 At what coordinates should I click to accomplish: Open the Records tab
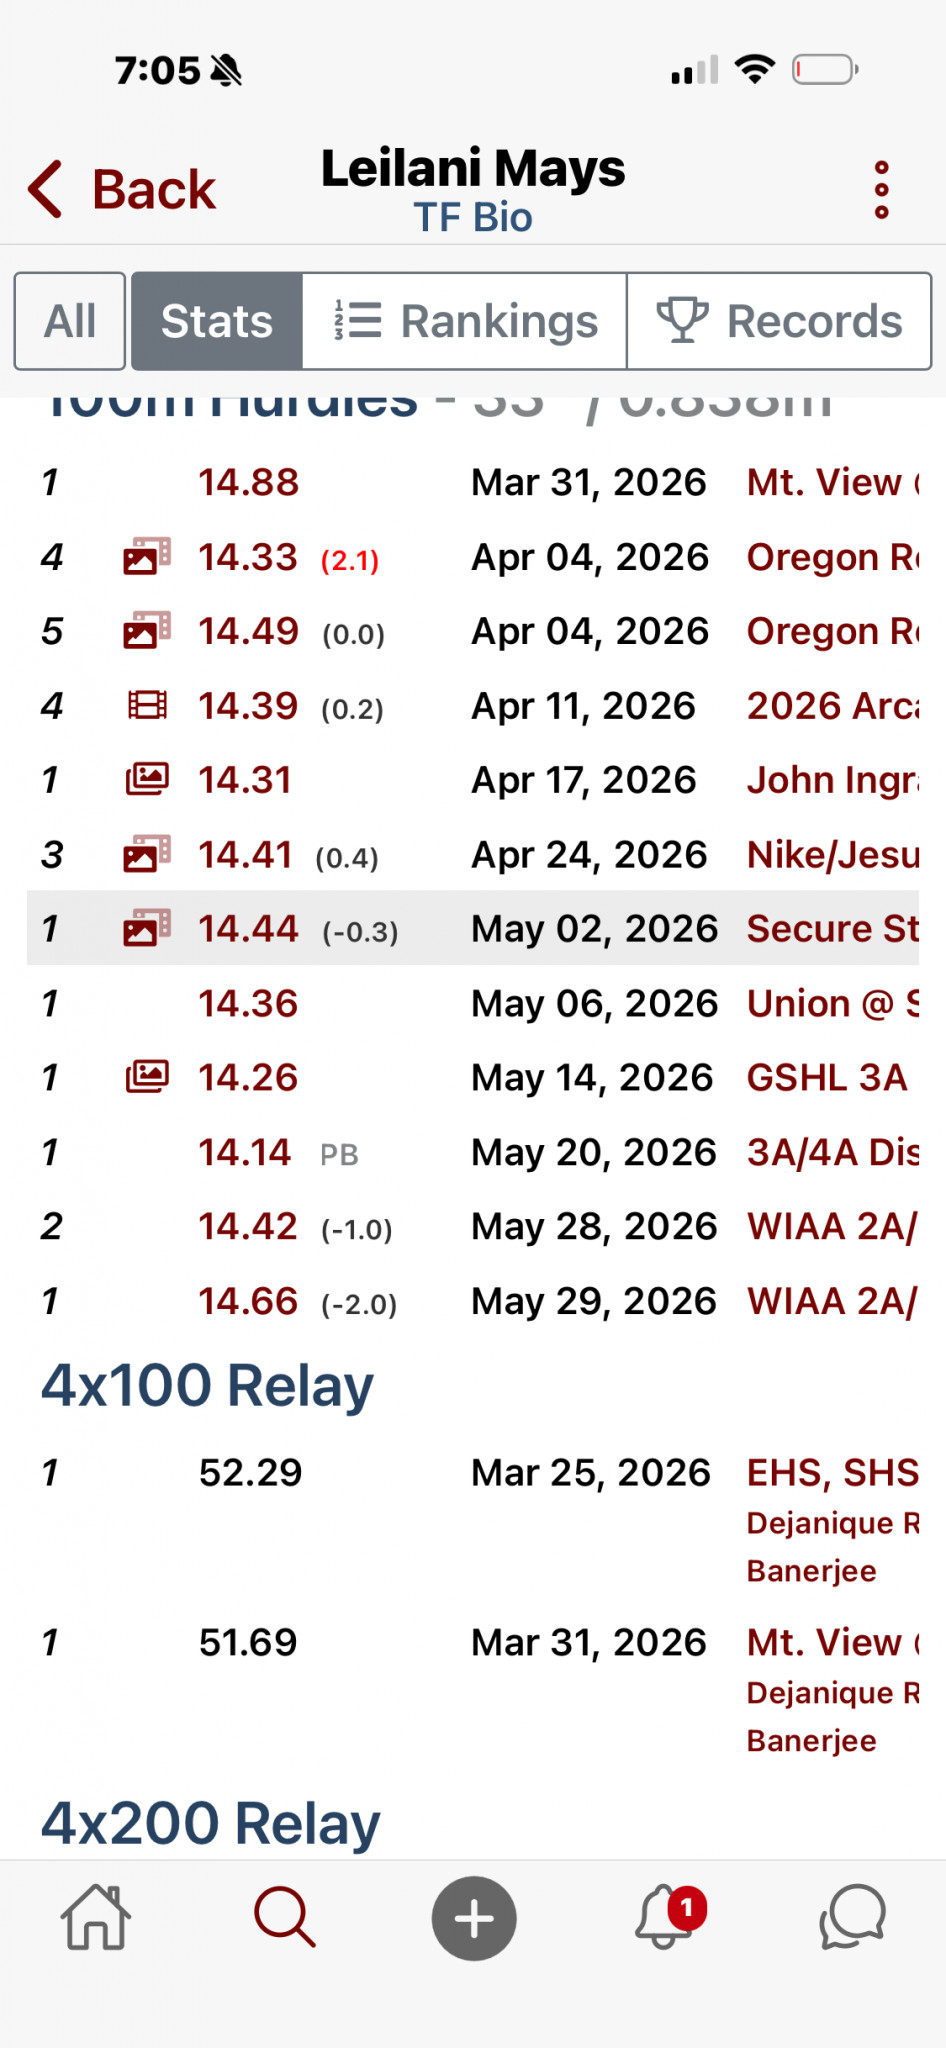[779, 321]
